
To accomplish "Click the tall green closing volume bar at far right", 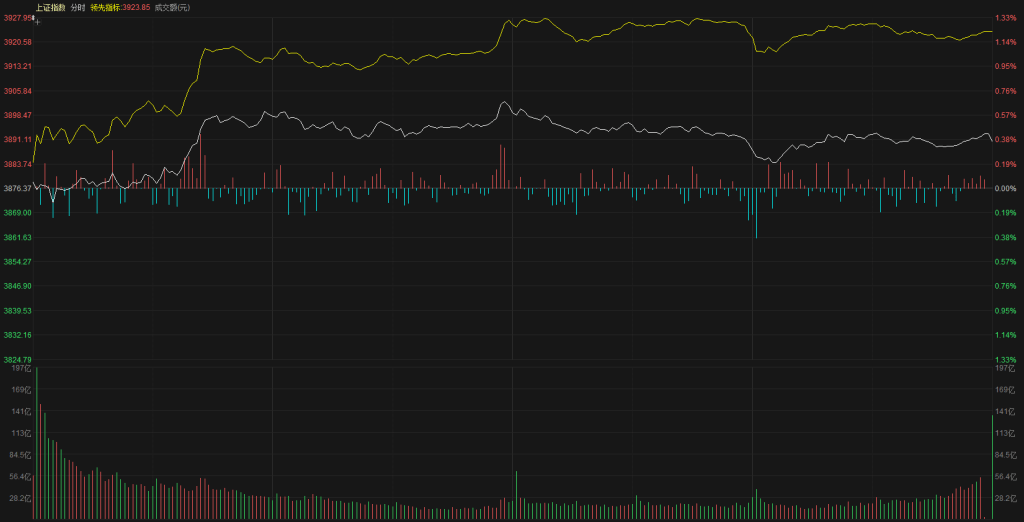I will (x=992, y=467).
